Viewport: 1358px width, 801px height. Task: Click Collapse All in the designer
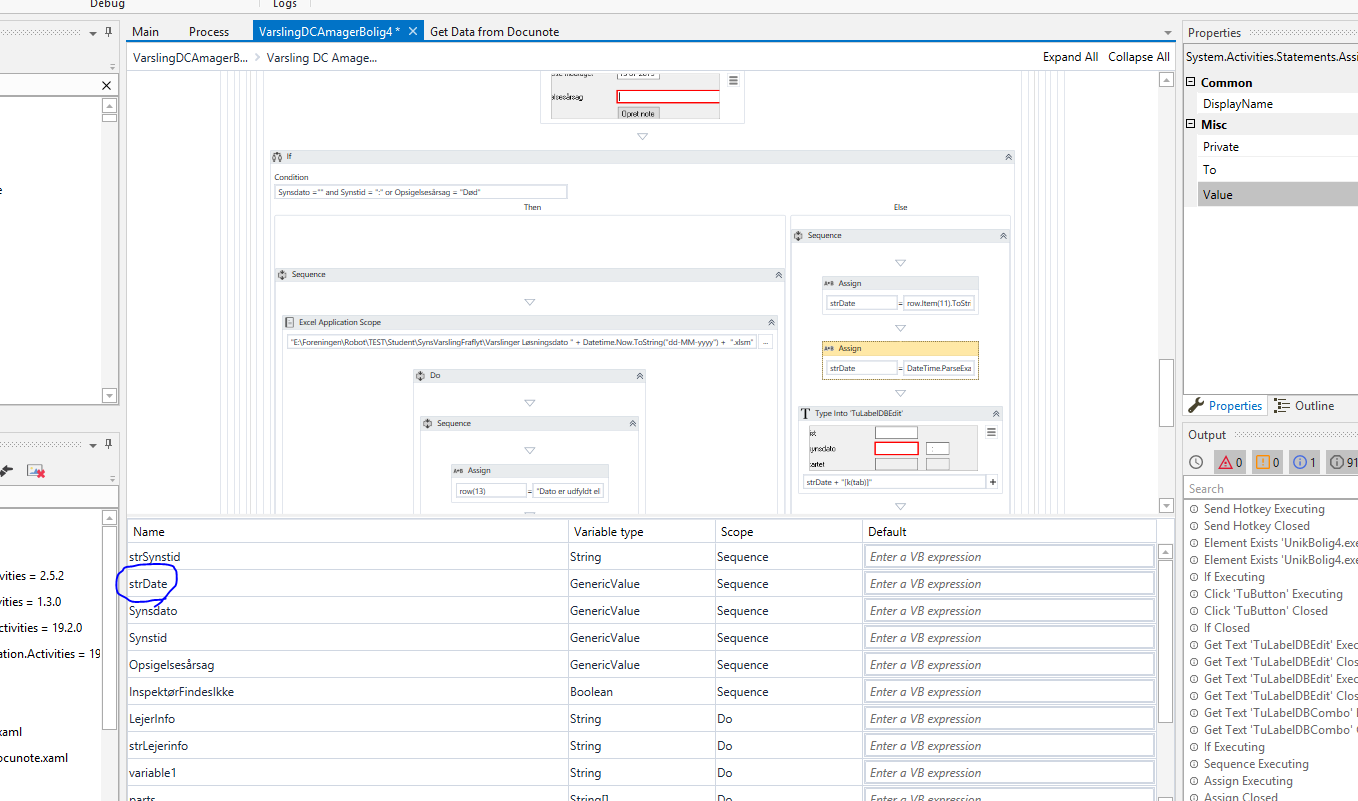(x=1138, y=57)
